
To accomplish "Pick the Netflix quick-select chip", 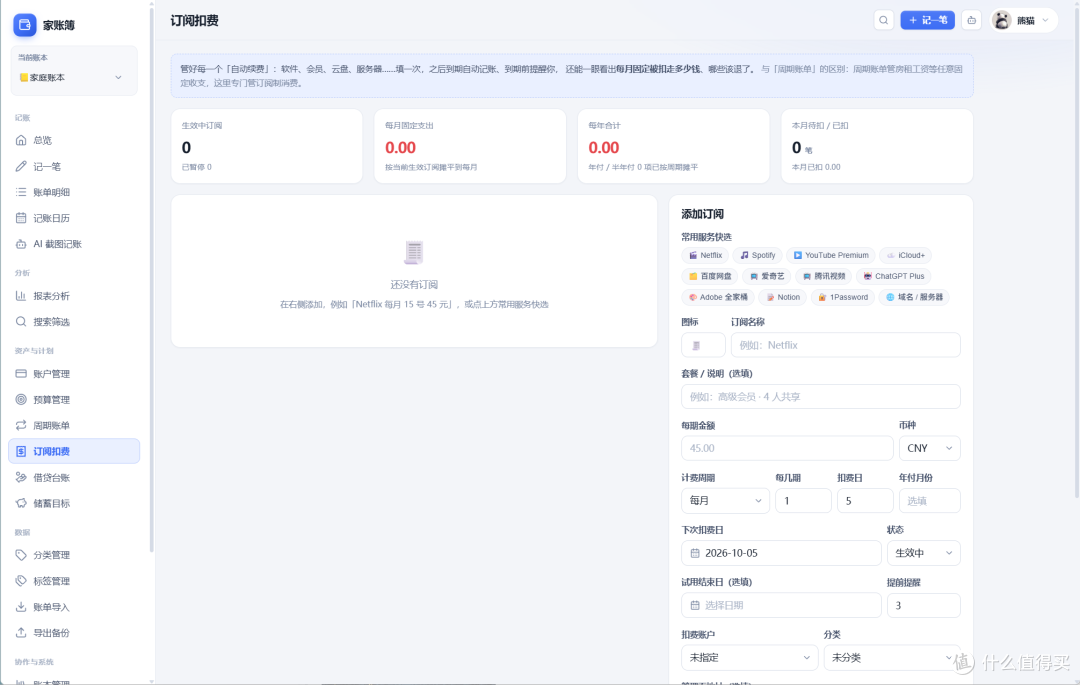I will tap(705, 255).
